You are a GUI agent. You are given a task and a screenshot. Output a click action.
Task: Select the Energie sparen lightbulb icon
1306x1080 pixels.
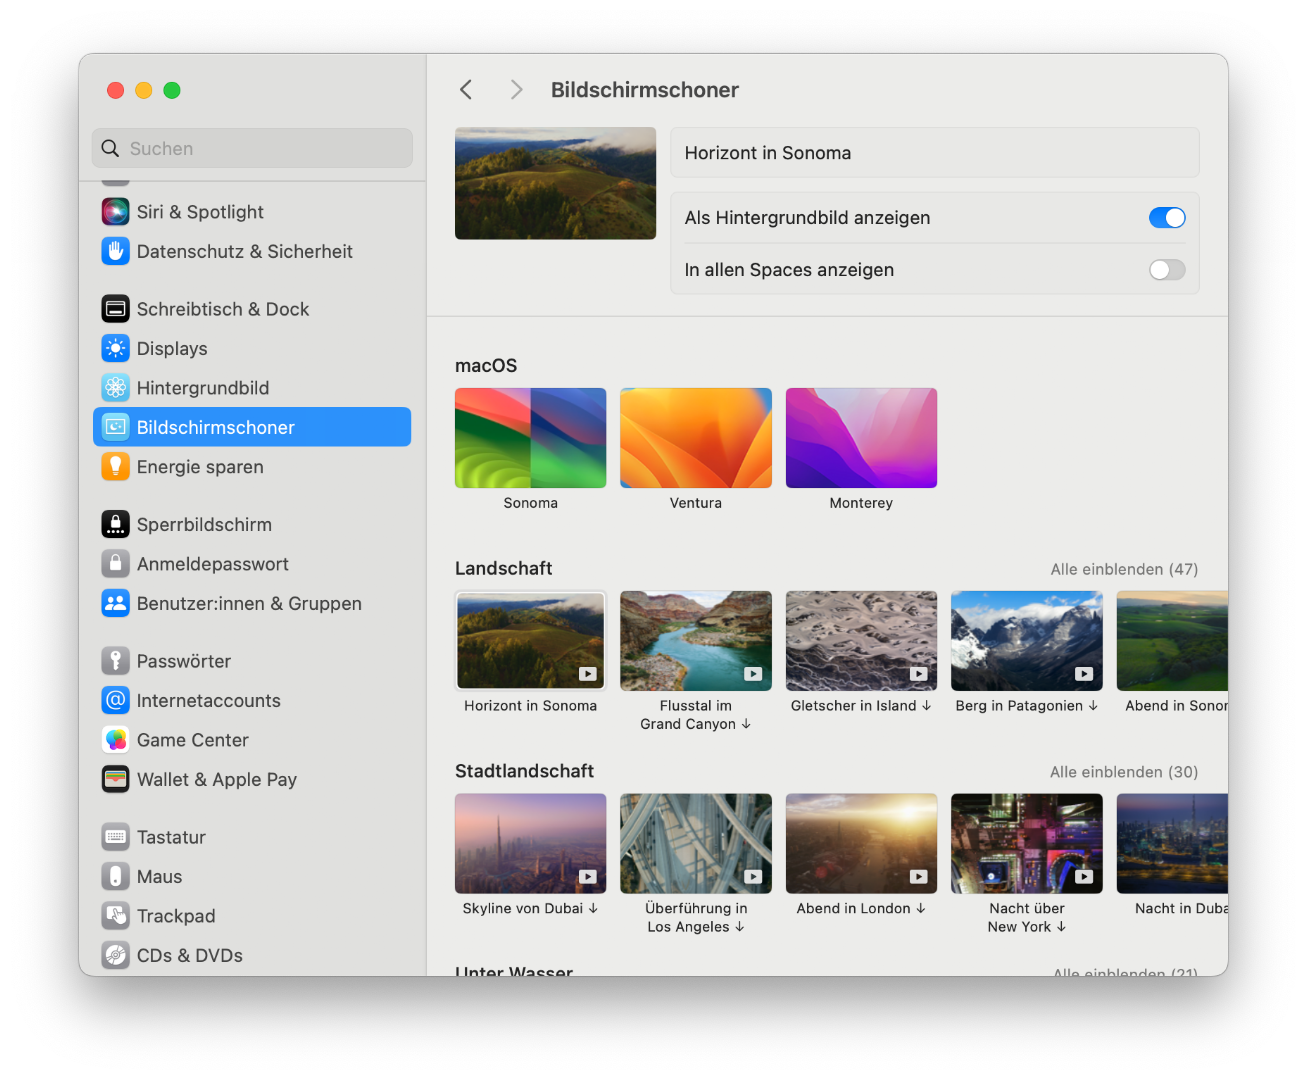click(116, 467)
